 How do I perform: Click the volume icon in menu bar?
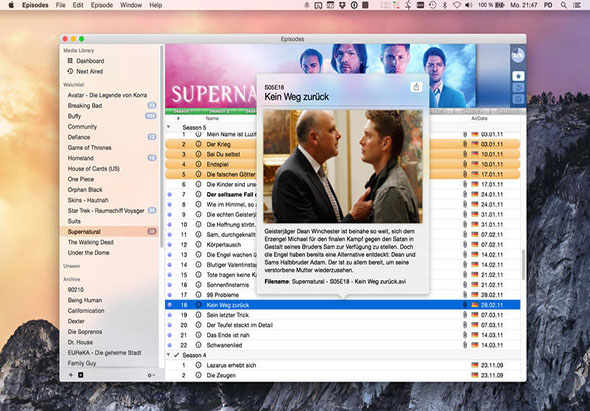(x=468, y=5)
